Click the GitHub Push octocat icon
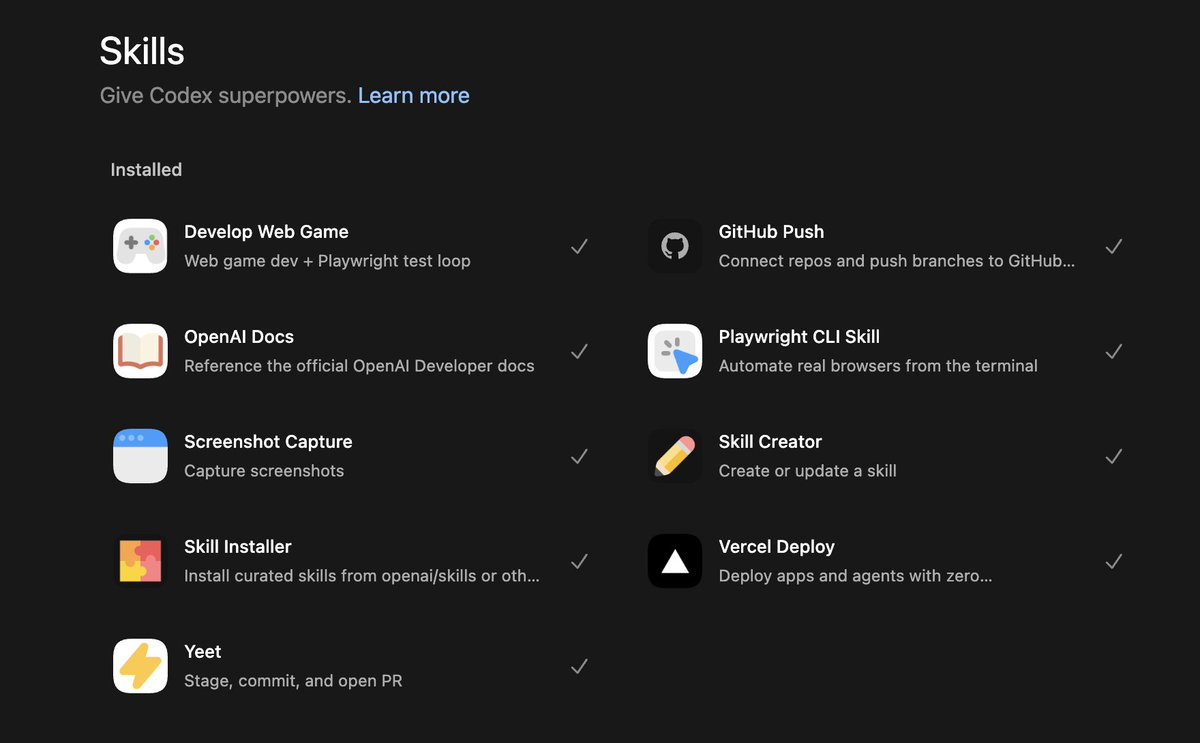1200x743 pixels. (x=675, y=246)
